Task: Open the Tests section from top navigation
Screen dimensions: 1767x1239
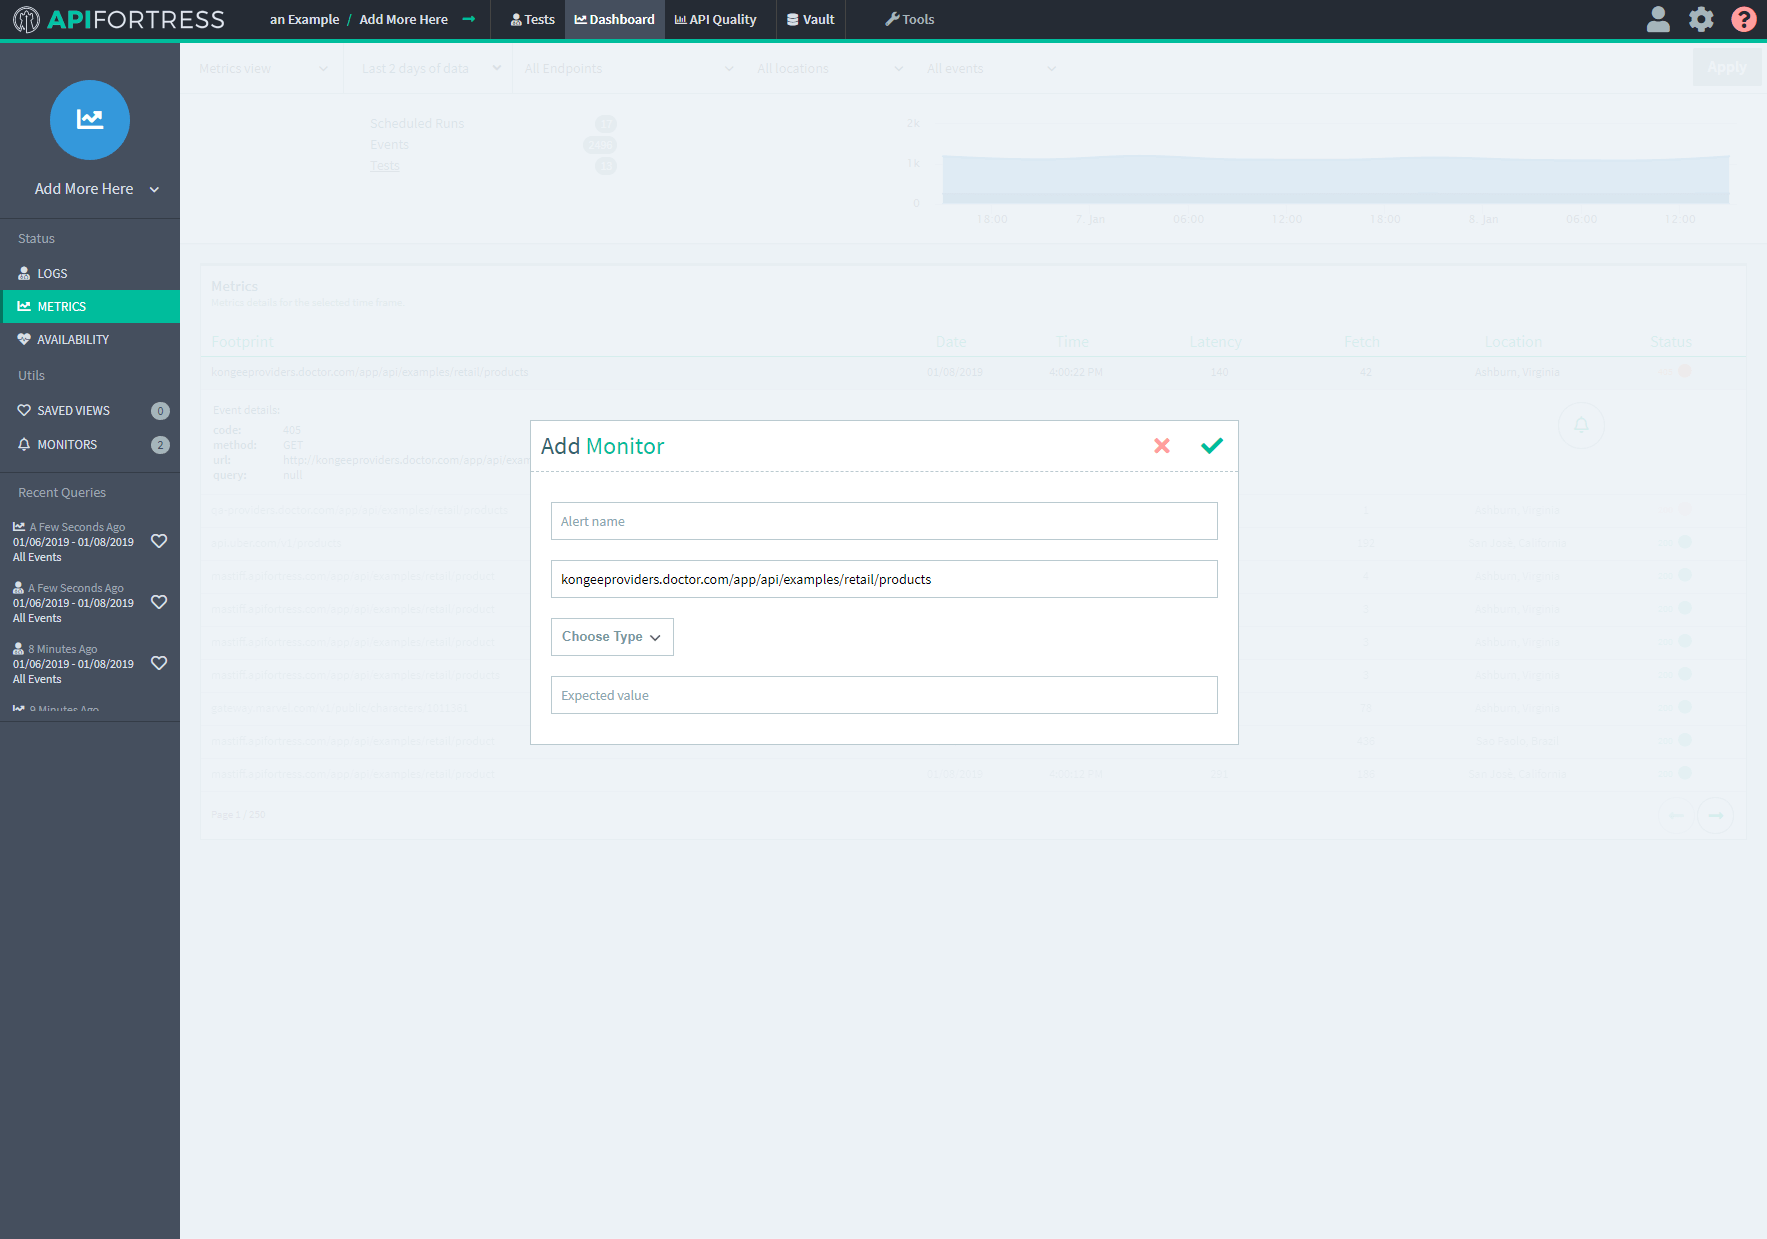Action: (532, 19)
